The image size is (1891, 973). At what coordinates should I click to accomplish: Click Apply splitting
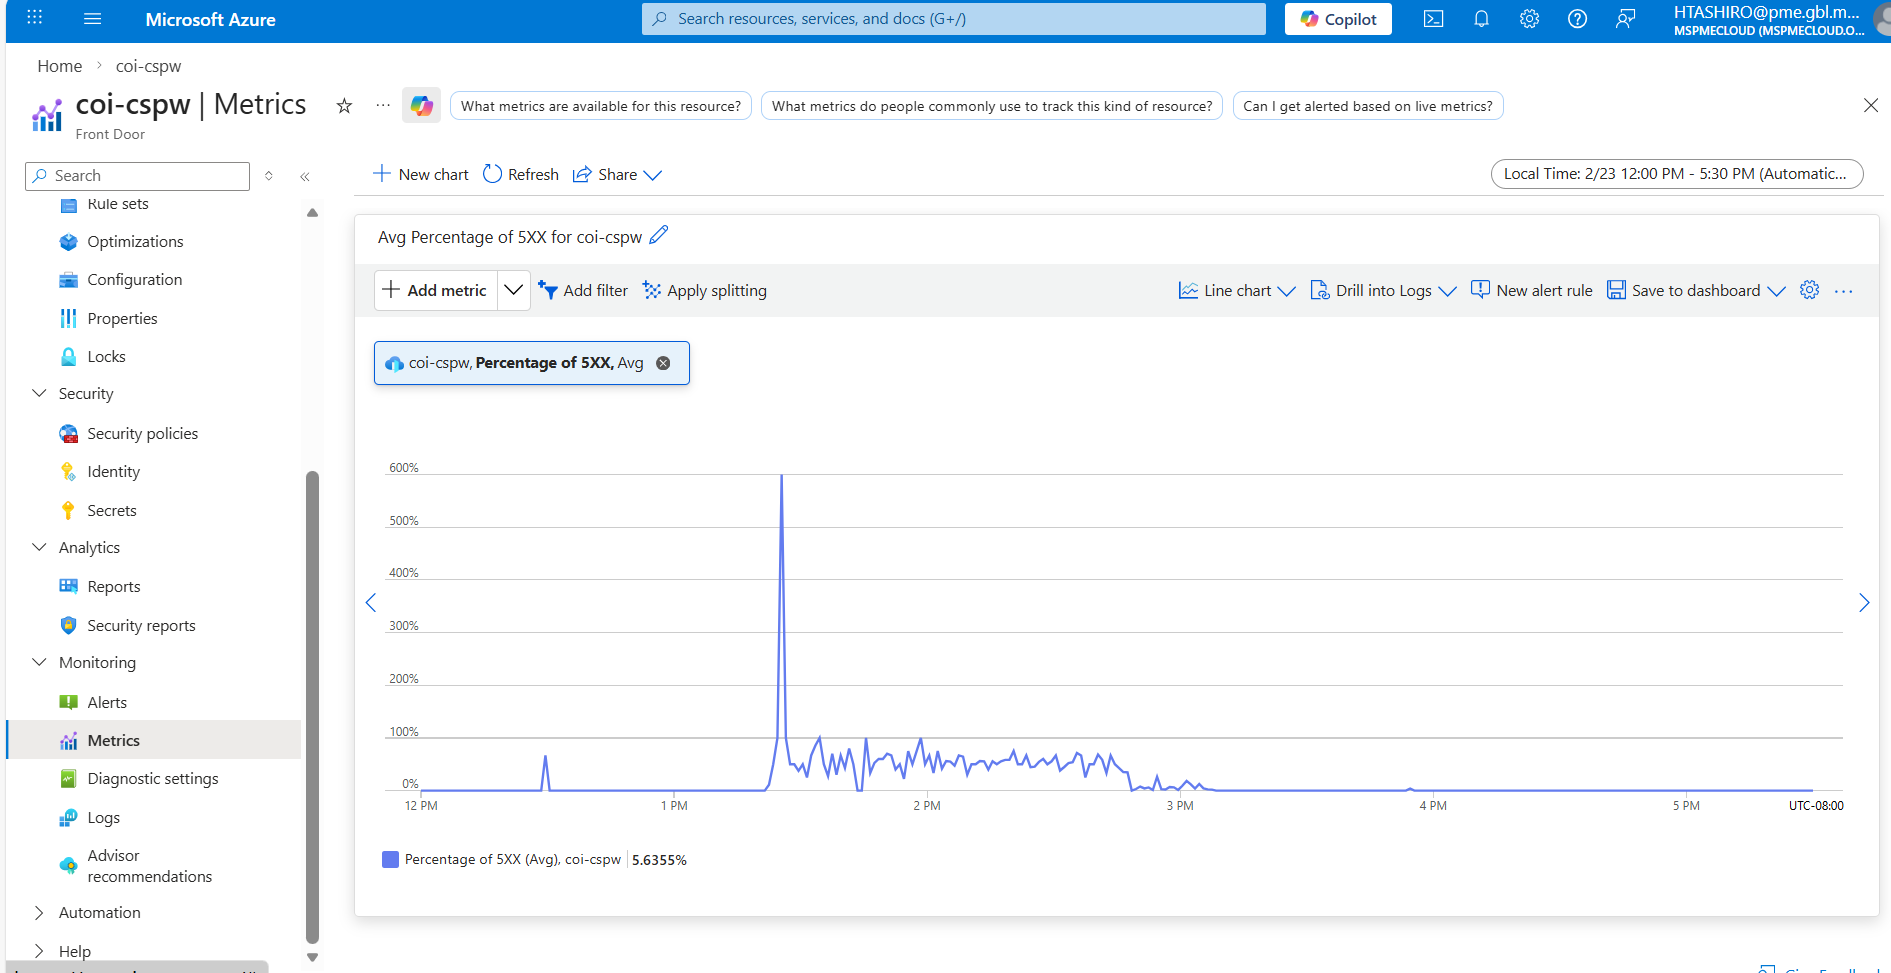[x=705, y=290]
